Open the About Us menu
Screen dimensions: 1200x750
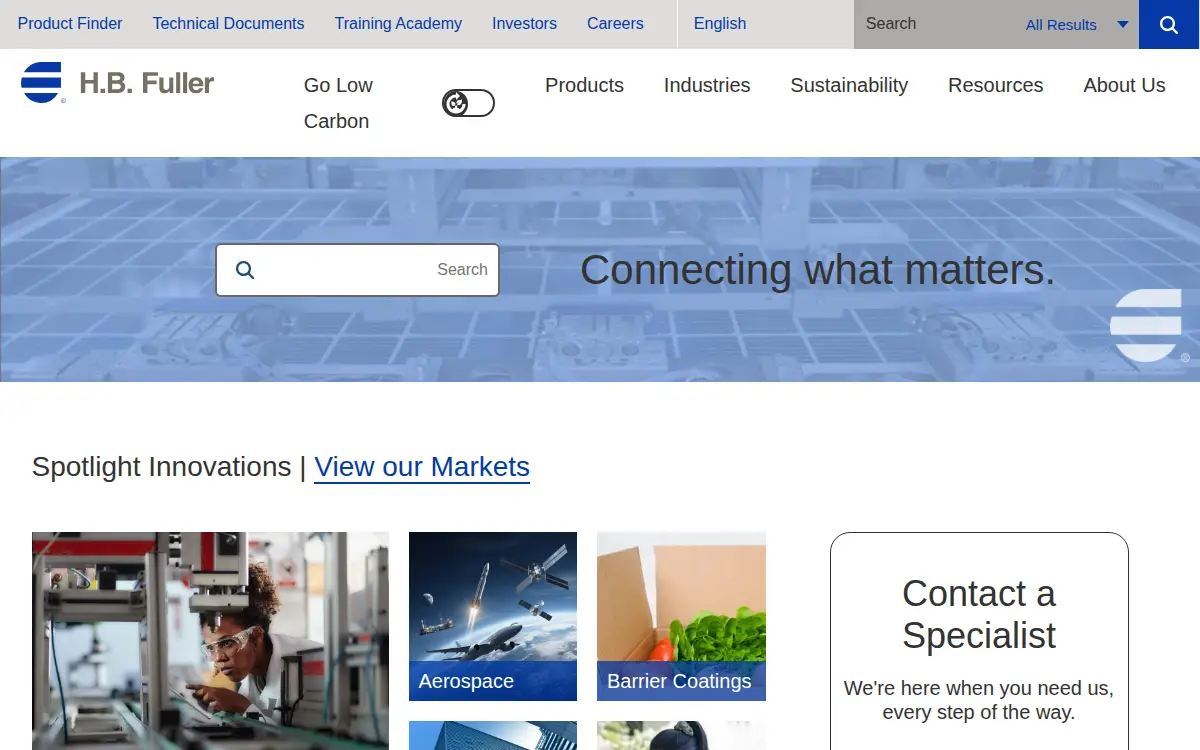[1124, 85]
